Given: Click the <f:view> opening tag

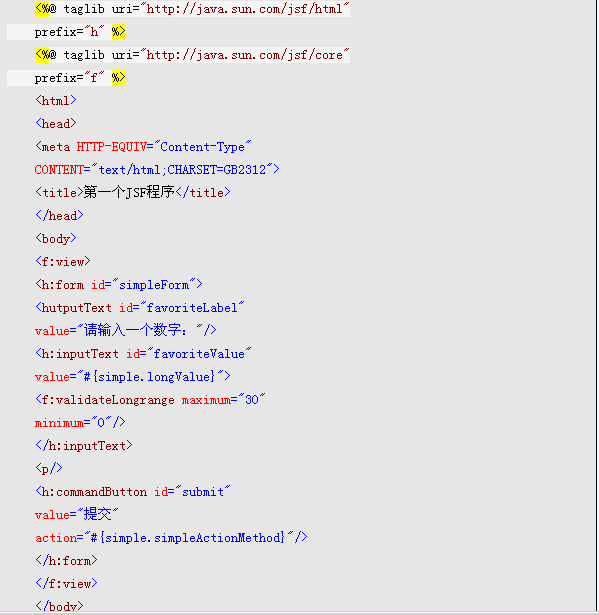Looking at the screenshot, I should [x=63, y=261].
